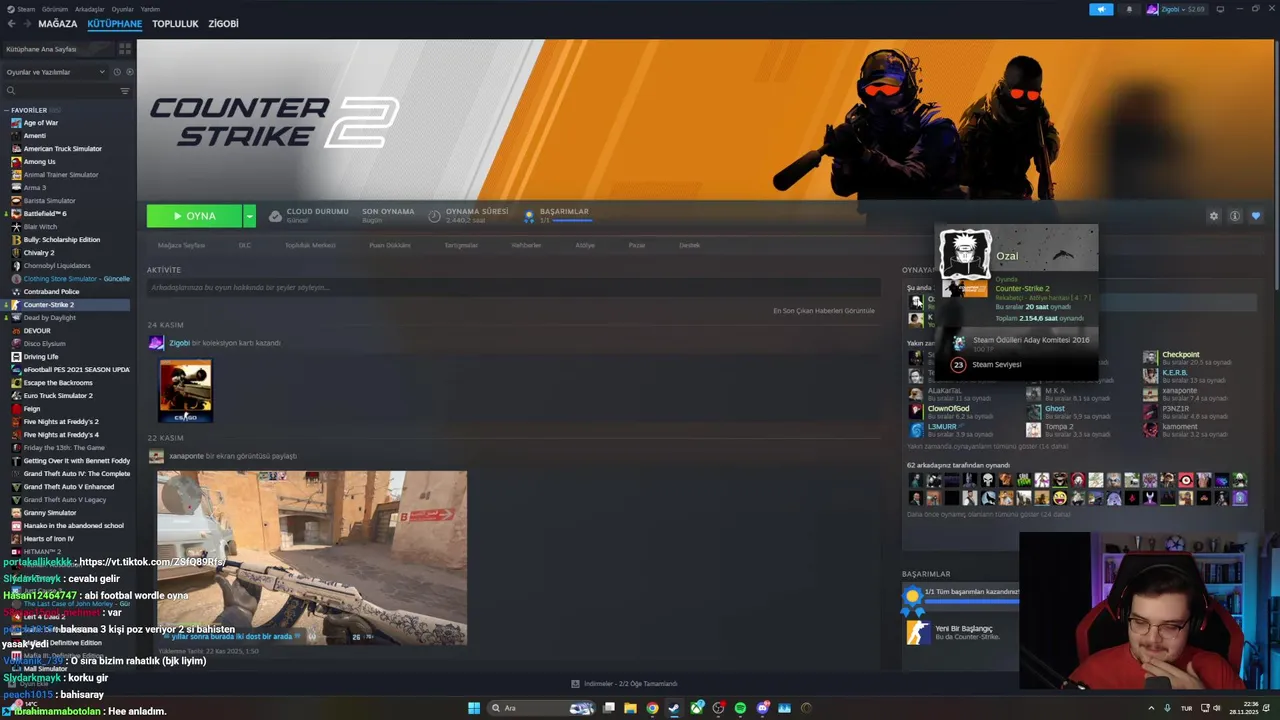
Task: Open the Puan Dükkânı link
Action: point(390,245)
